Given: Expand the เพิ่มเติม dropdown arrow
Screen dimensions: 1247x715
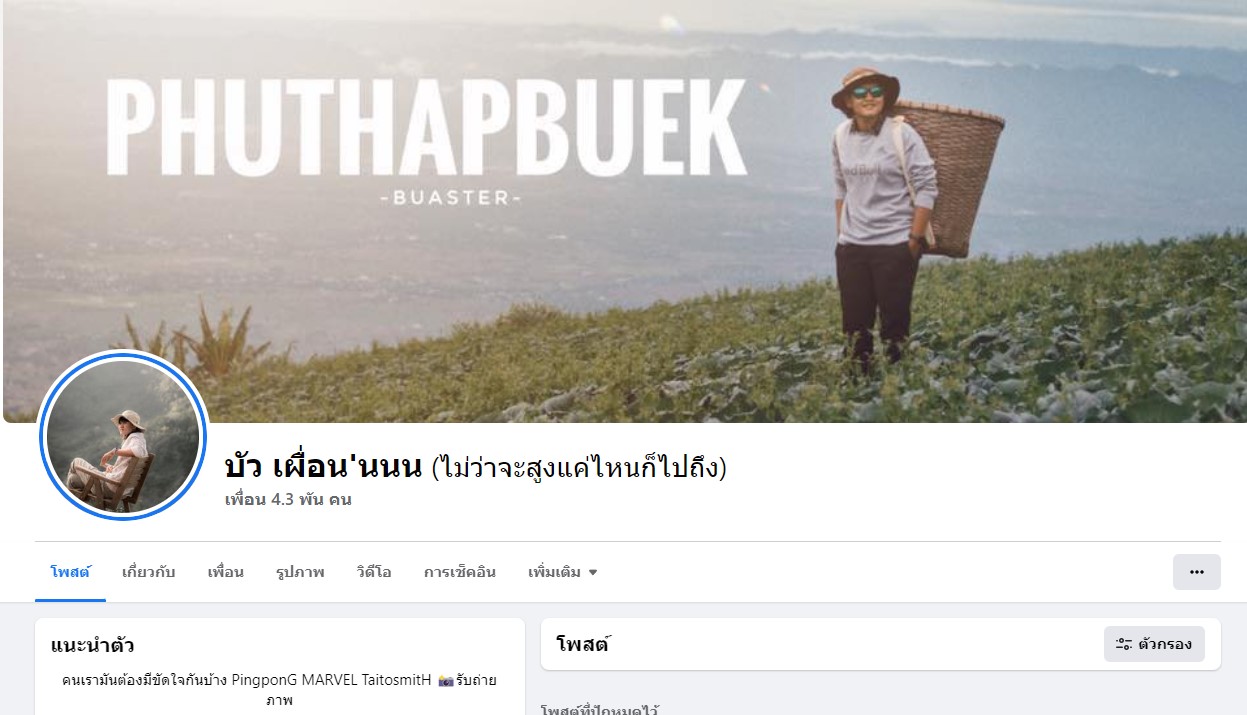Looking at the screenshot, I should (x=593, y=573).
